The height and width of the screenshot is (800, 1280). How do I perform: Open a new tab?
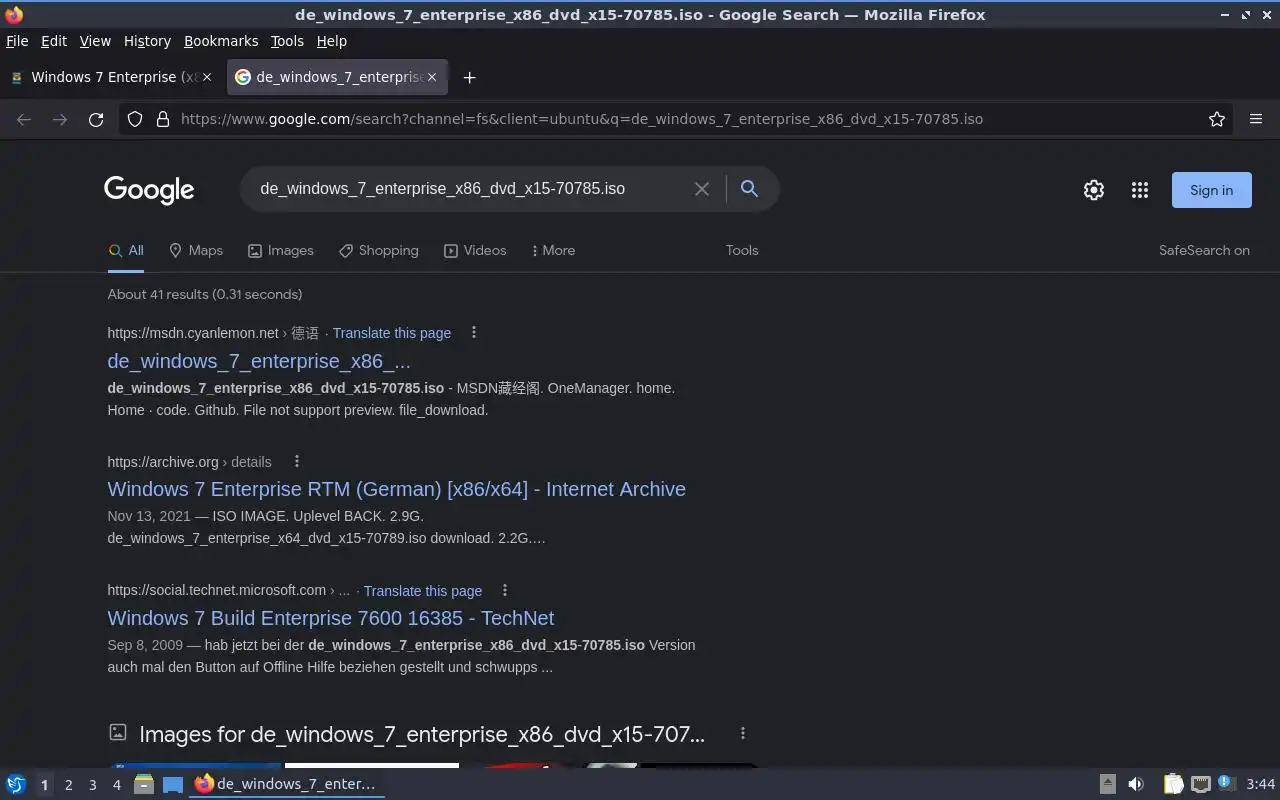pos(469,77)
